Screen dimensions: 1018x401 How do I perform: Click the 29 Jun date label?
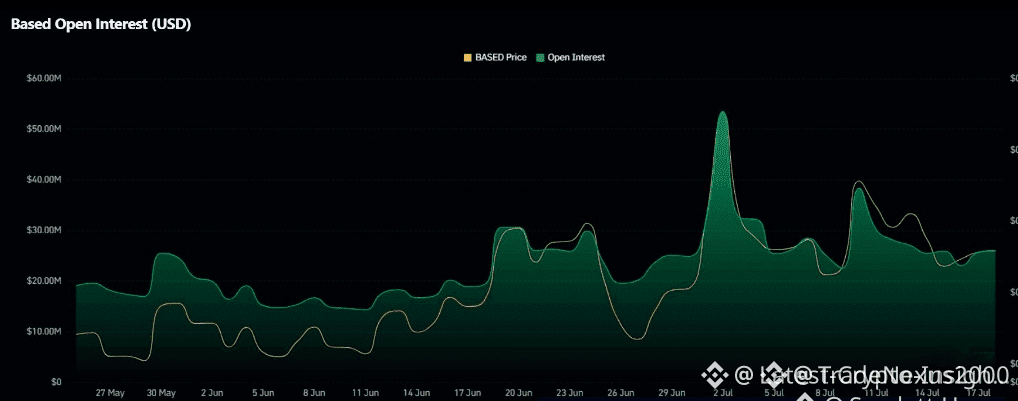coord(672,393)
